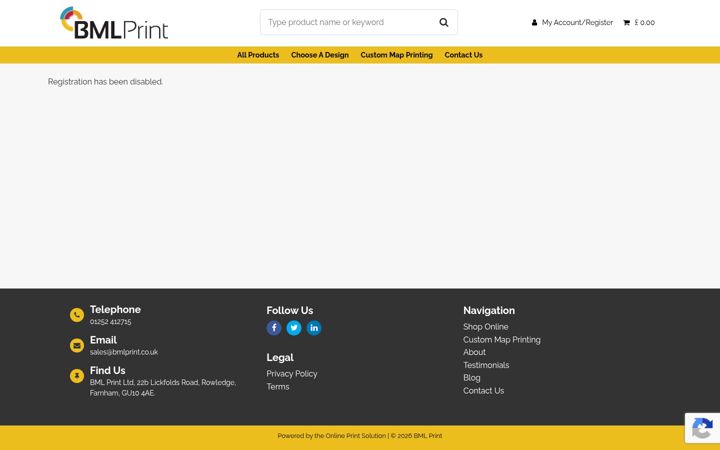Open the Privacy Policy link
This screenshot has width=720, height=450.
[x=292, y=374]
